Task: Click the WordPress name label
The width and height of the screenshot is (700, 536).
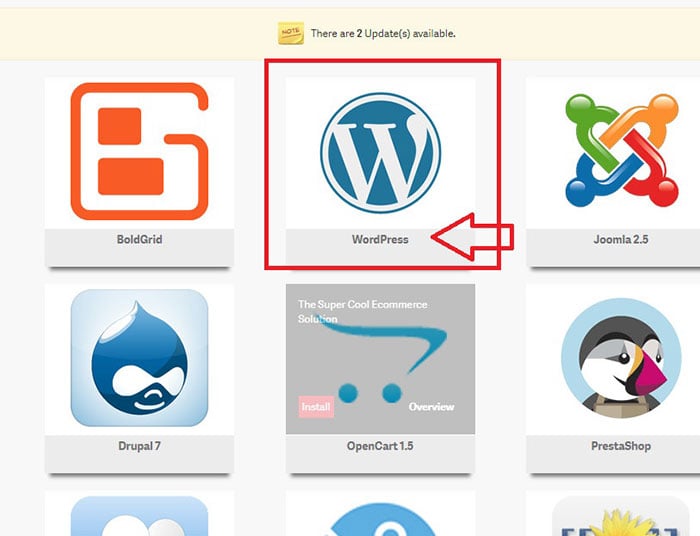Action: 380,240
